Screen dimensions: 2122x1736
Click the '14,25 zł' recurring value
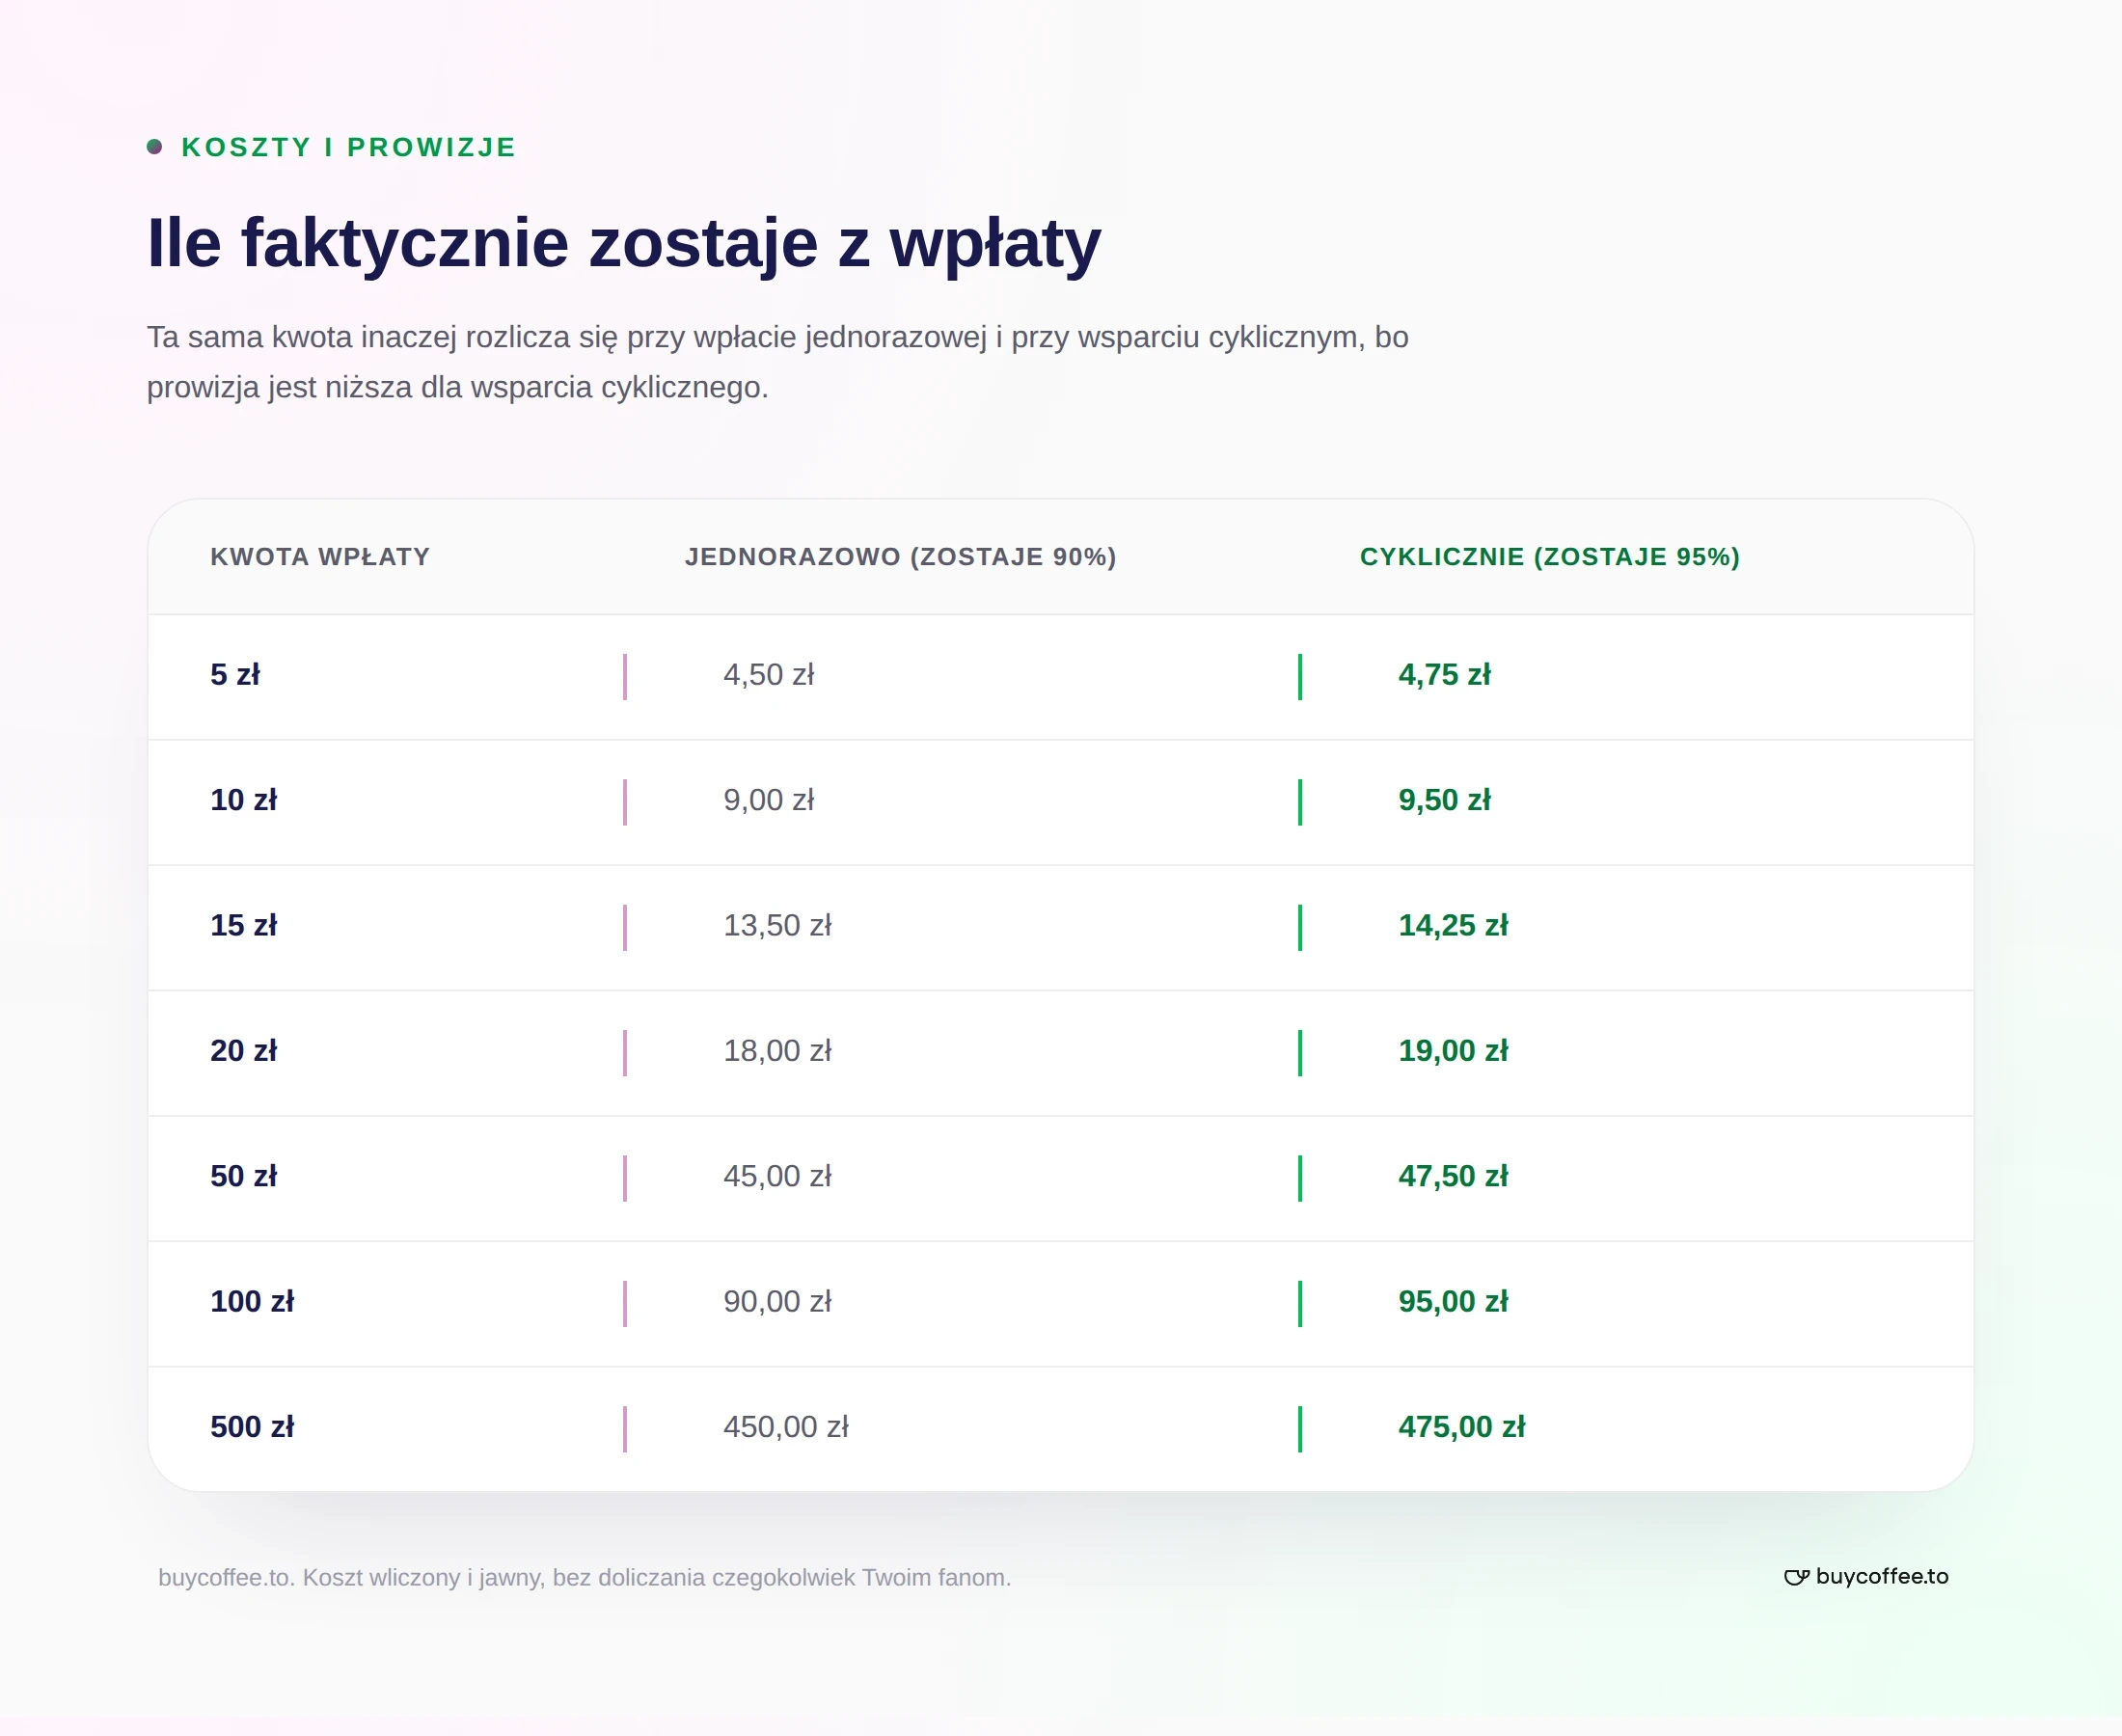1453,926
